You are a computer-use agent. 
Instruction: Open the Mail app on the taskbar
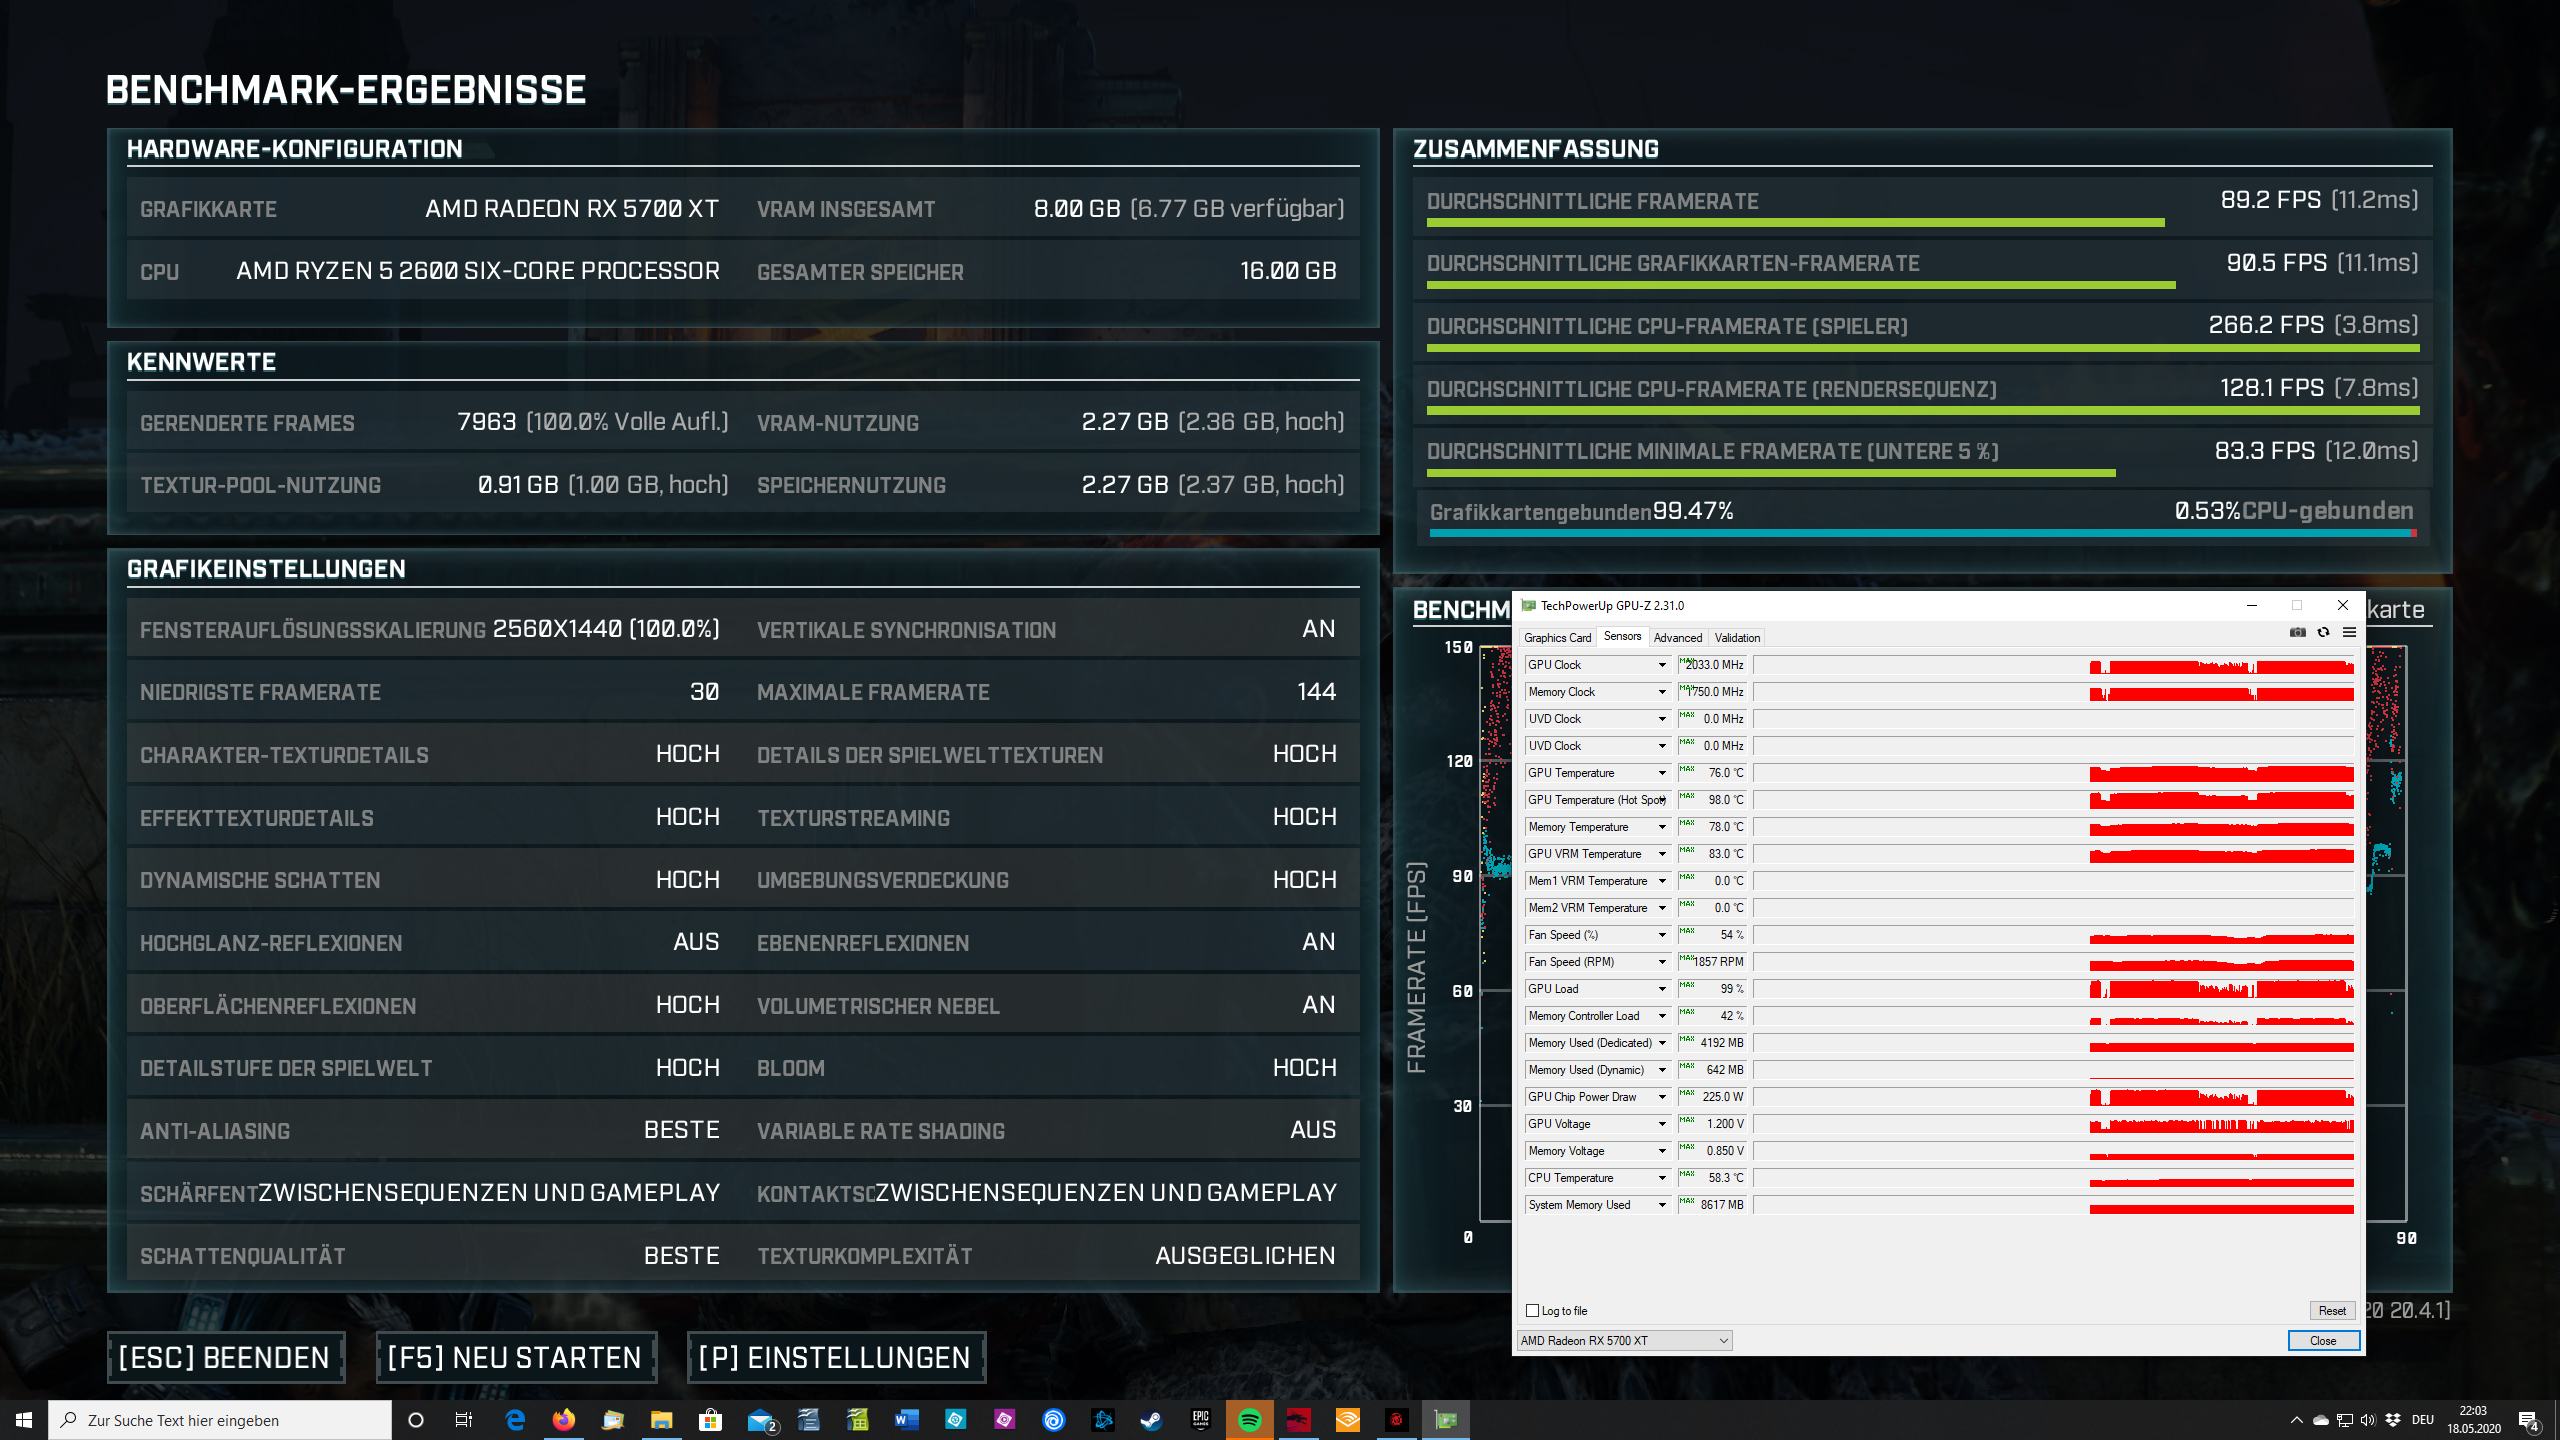pos(760,1420)
